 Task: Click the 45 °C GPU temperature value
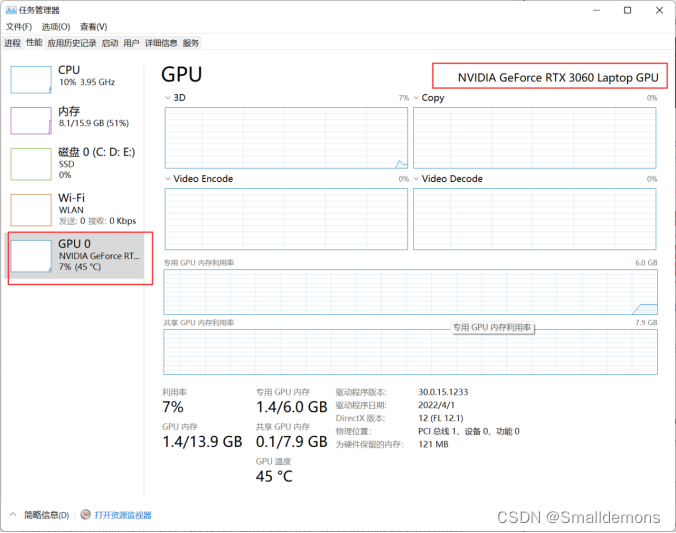tap(274, 477)
